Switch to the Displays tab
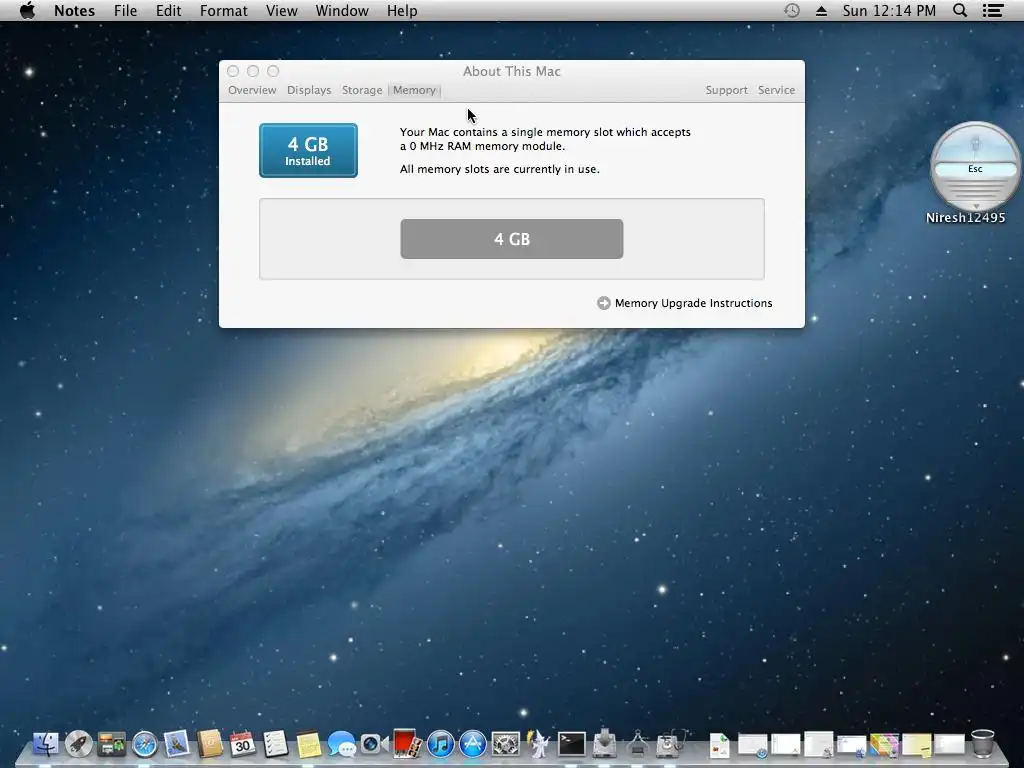This screenshot has width=1024, height=768. tap(309, 90)
